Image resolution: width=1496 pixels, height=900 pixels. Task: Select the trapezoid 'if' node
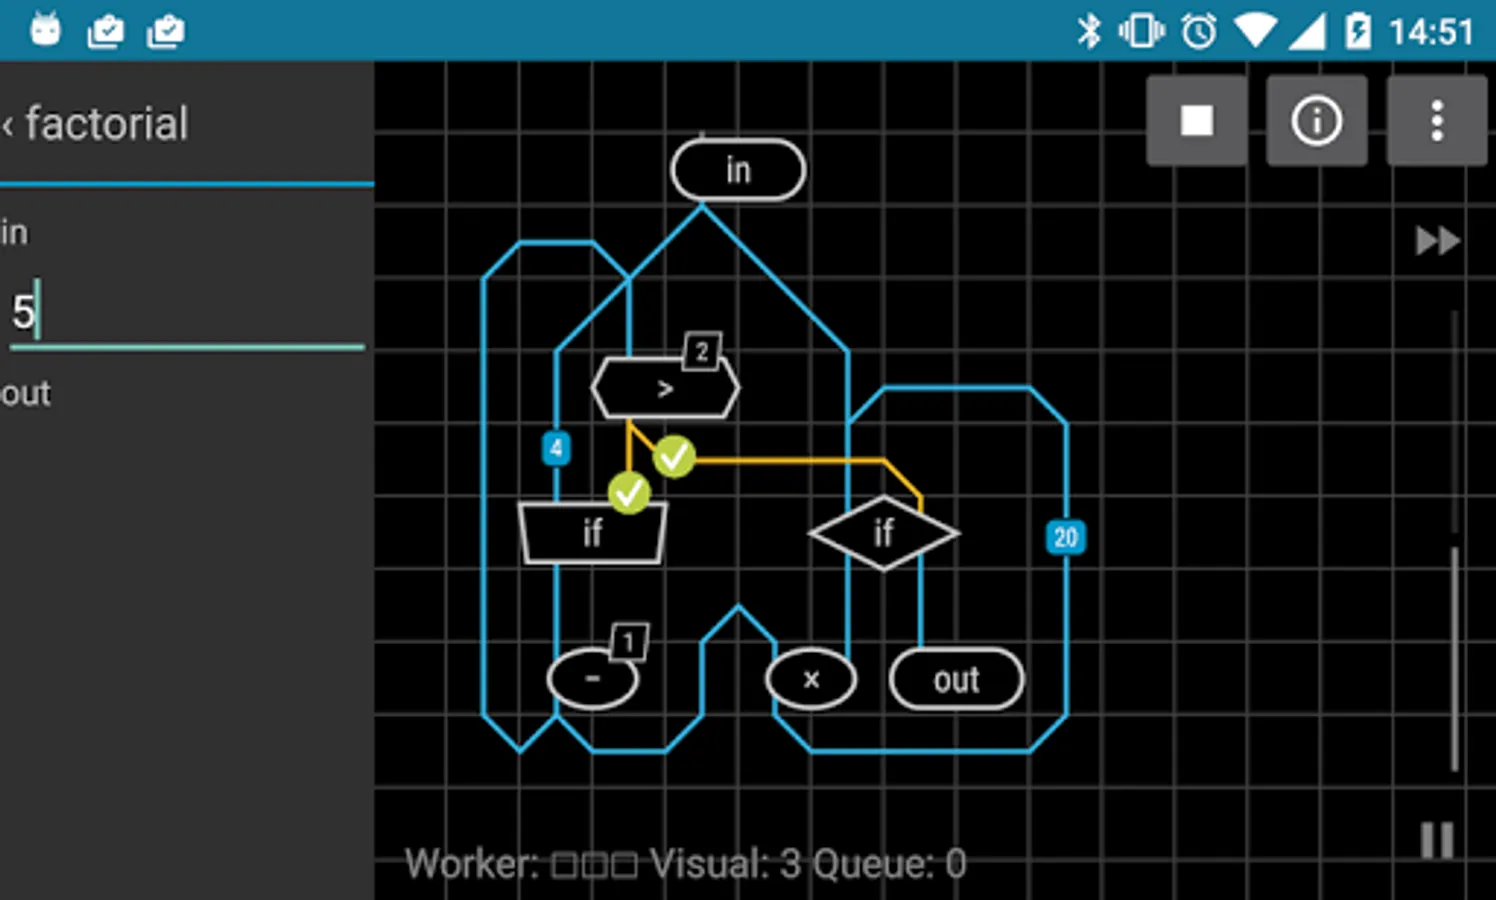(x=592, y=532)
